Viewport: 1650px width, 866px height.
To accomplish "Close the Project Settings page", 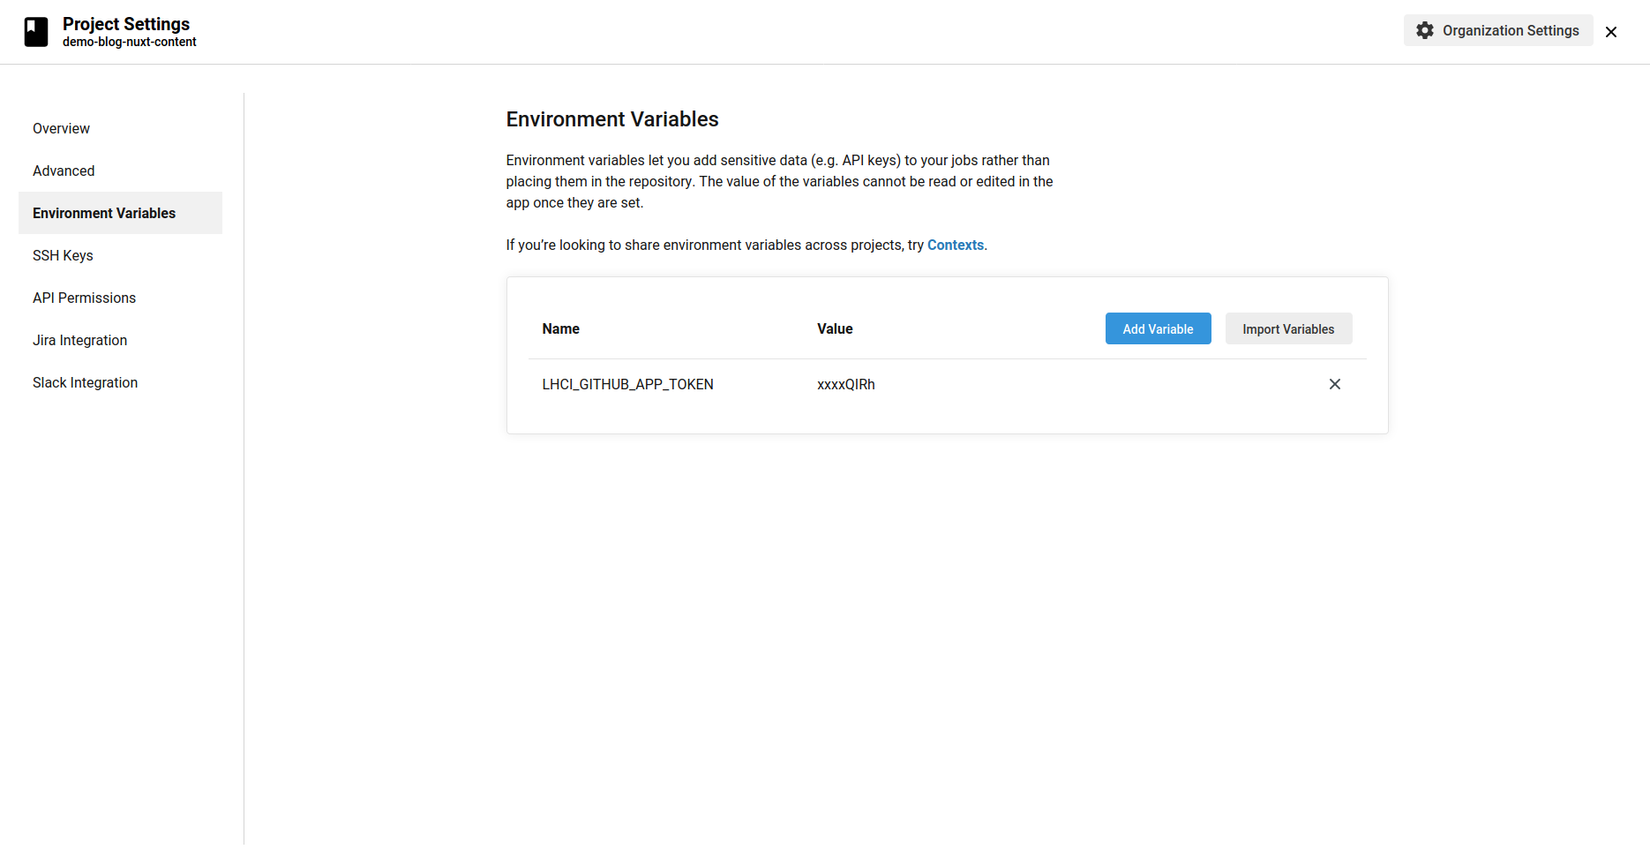I will point(1611,32).
